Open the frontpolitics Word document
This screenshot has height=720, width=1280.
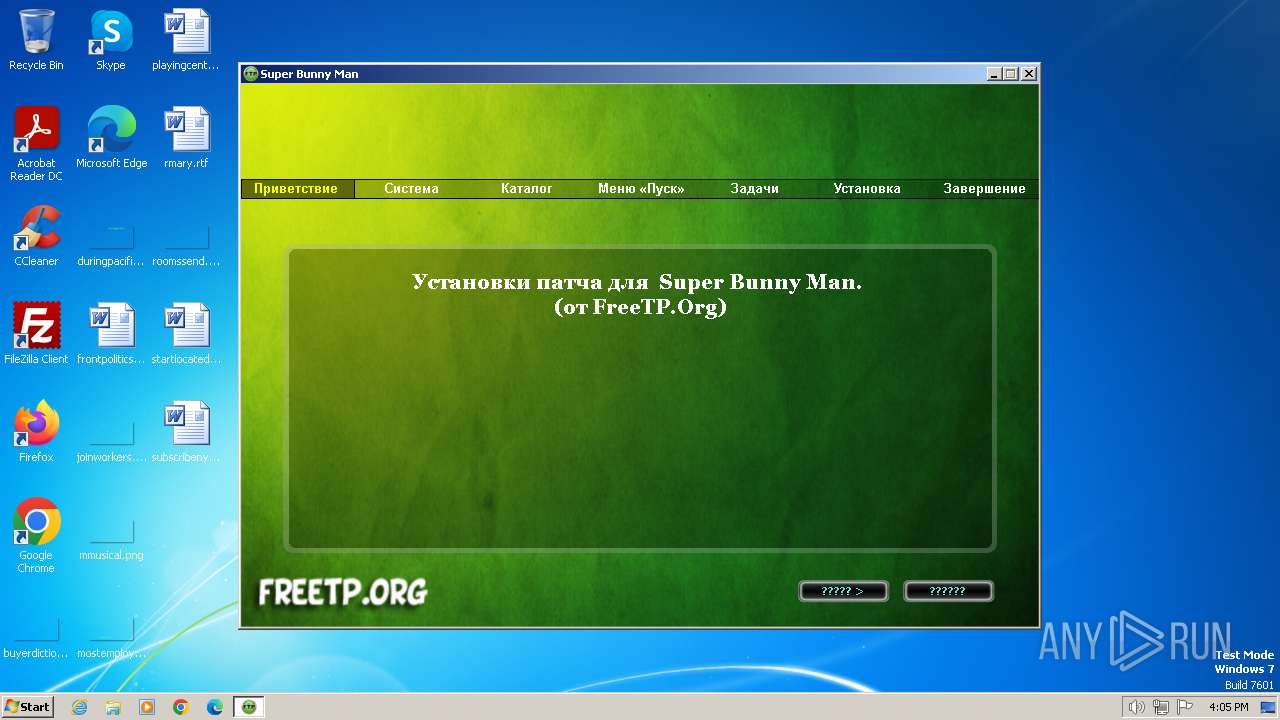pyautogui.click(x=111, y=334)
